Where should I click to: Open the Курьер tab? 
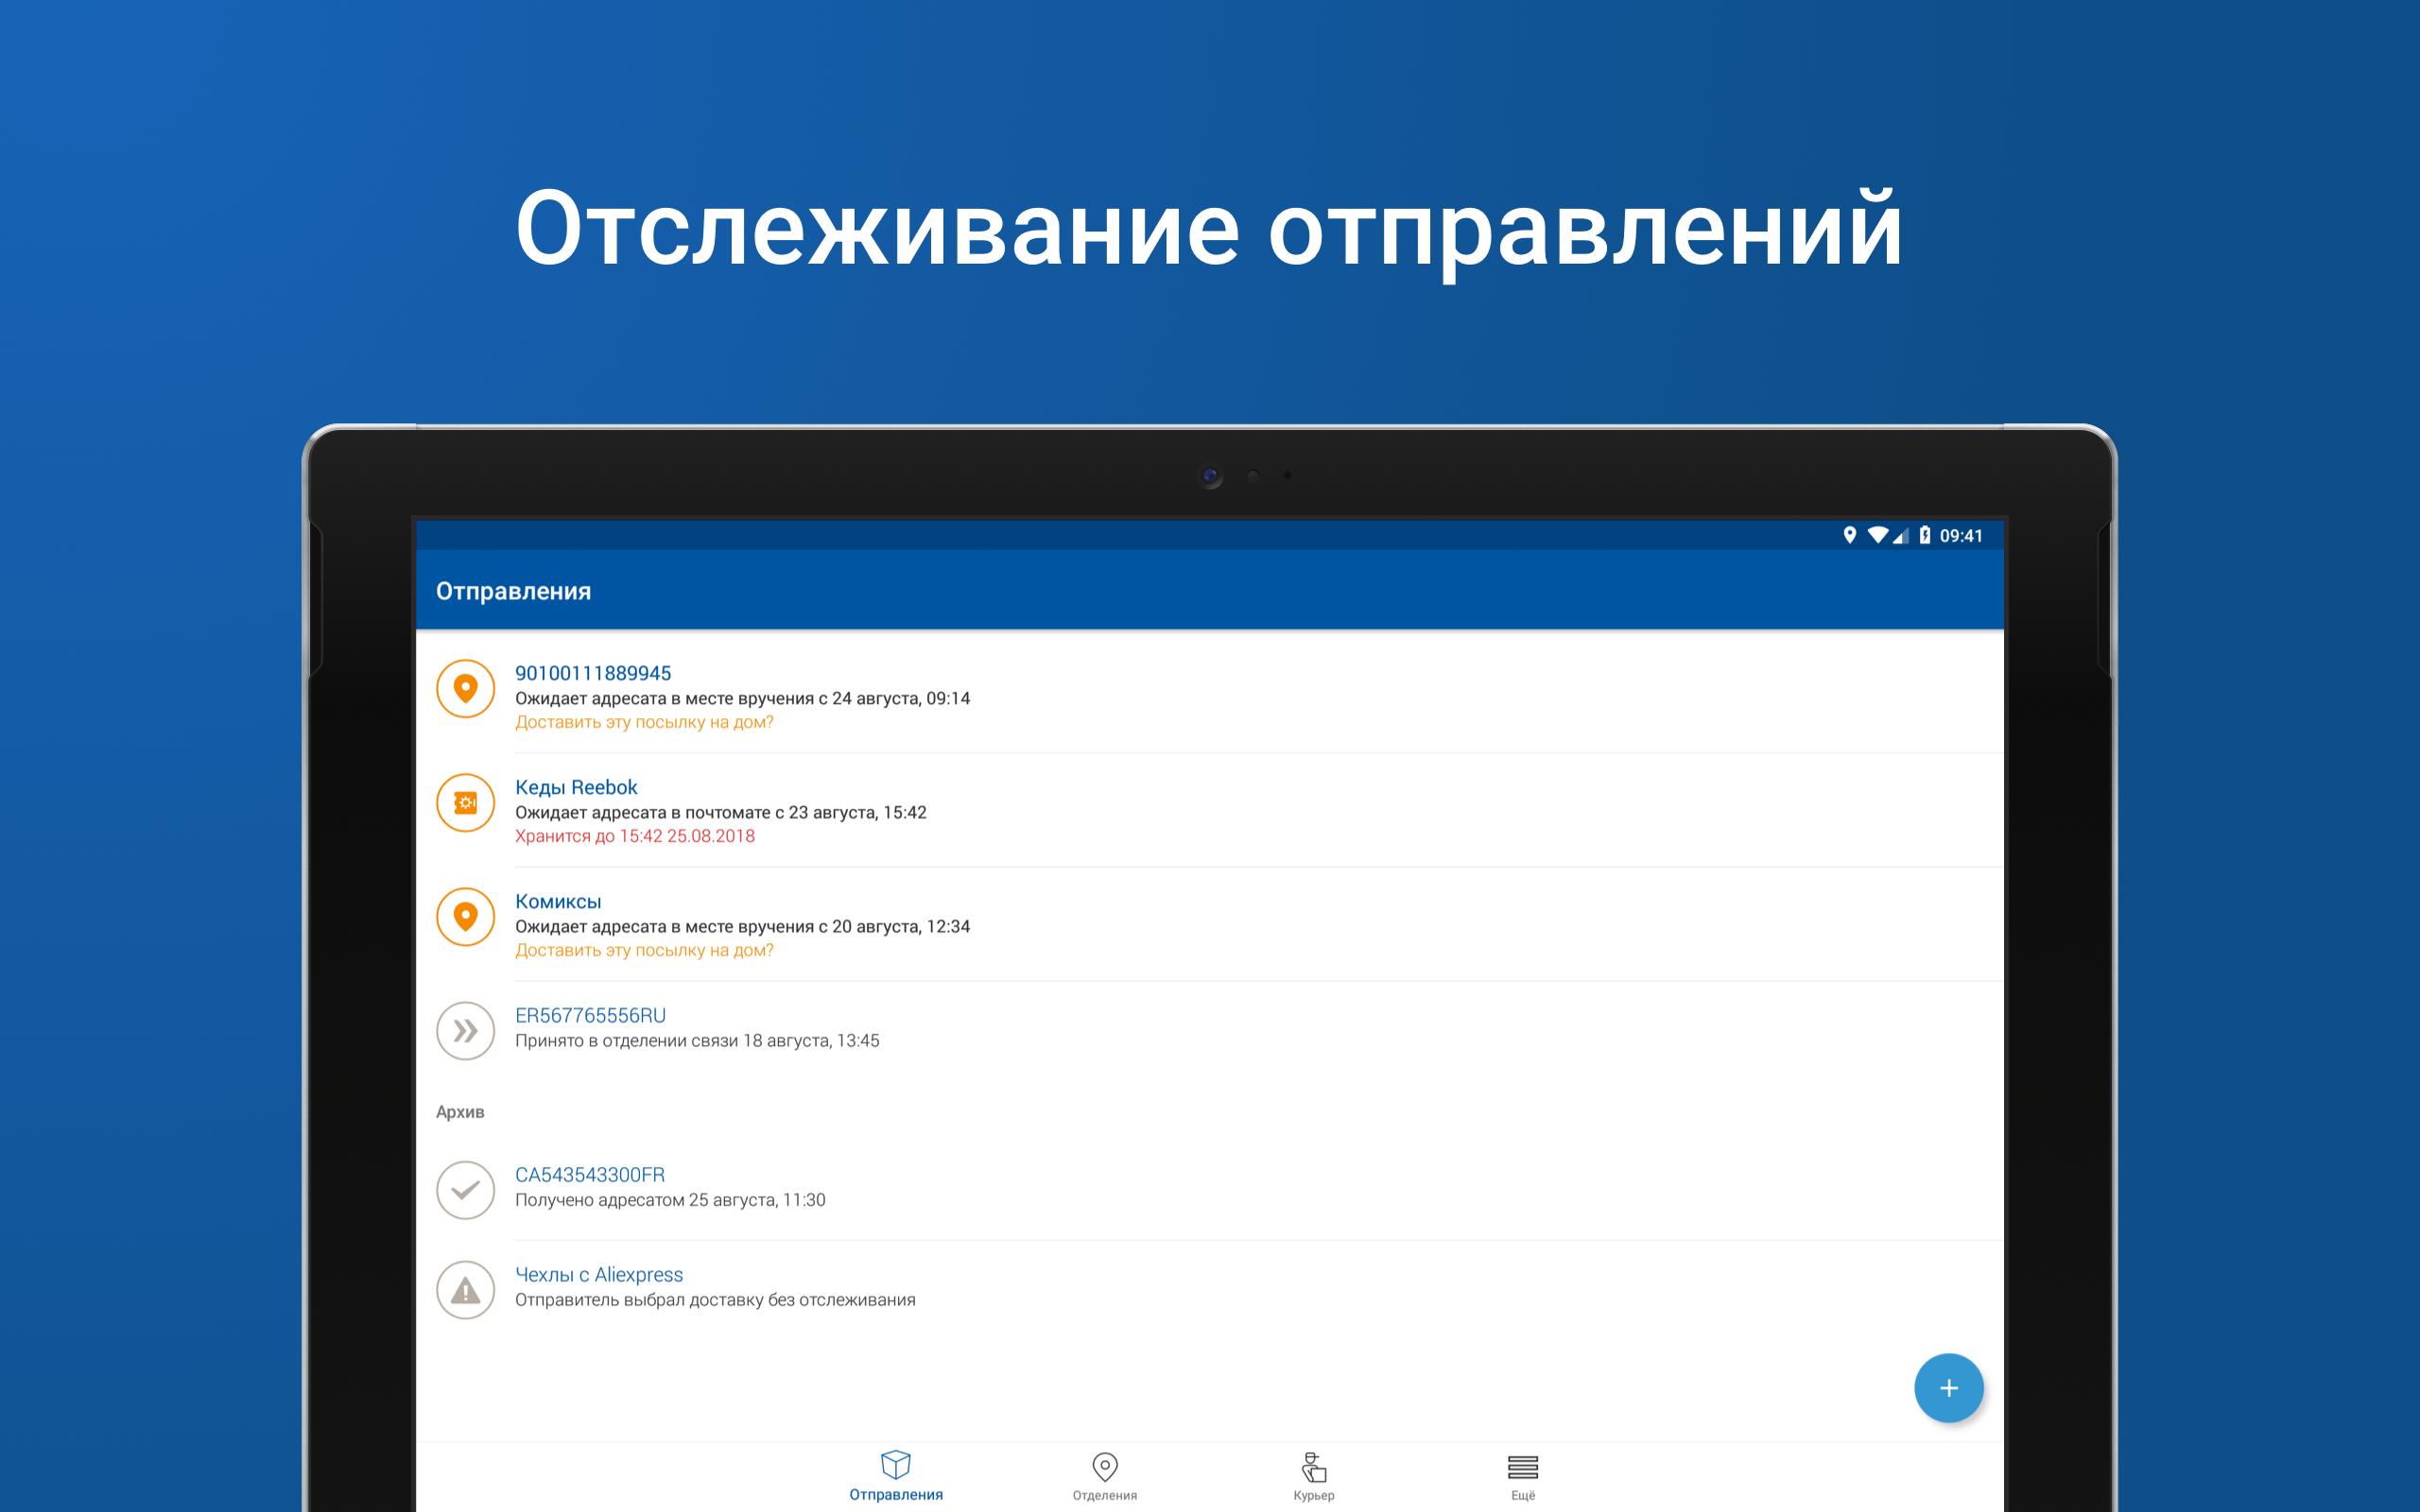click(x=1313, y=1476)
